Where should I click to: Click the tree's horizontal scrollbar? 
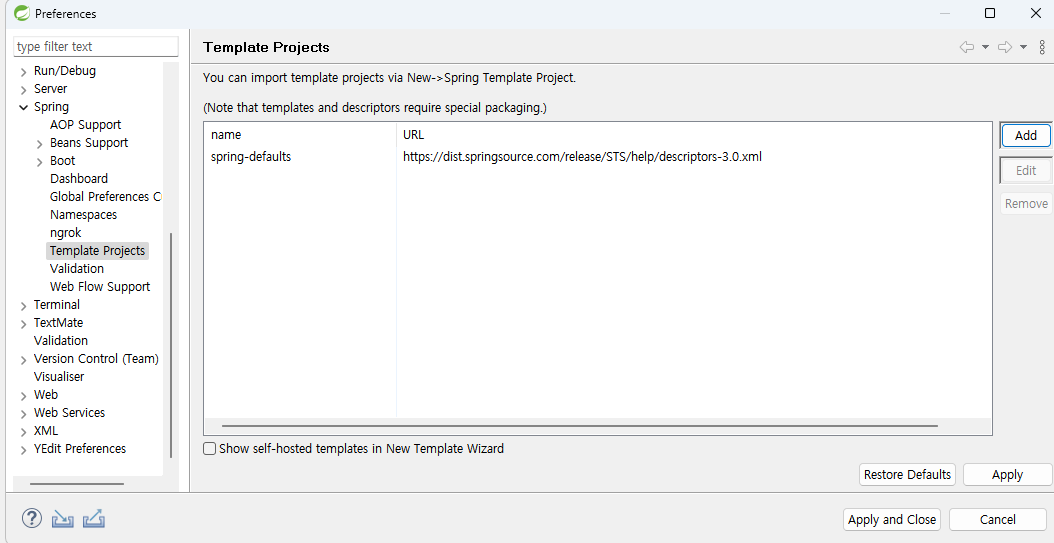pyautogui.click(x=77, y=484)
